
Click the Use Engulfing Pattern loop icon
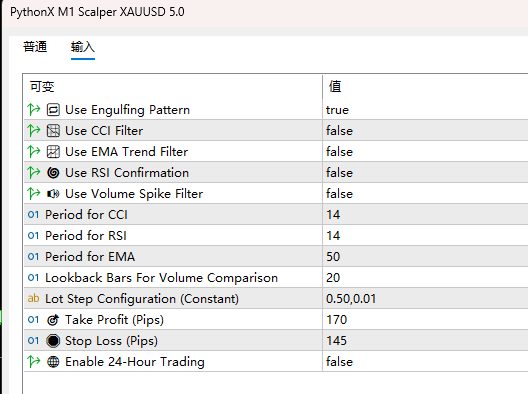point(53,110)
